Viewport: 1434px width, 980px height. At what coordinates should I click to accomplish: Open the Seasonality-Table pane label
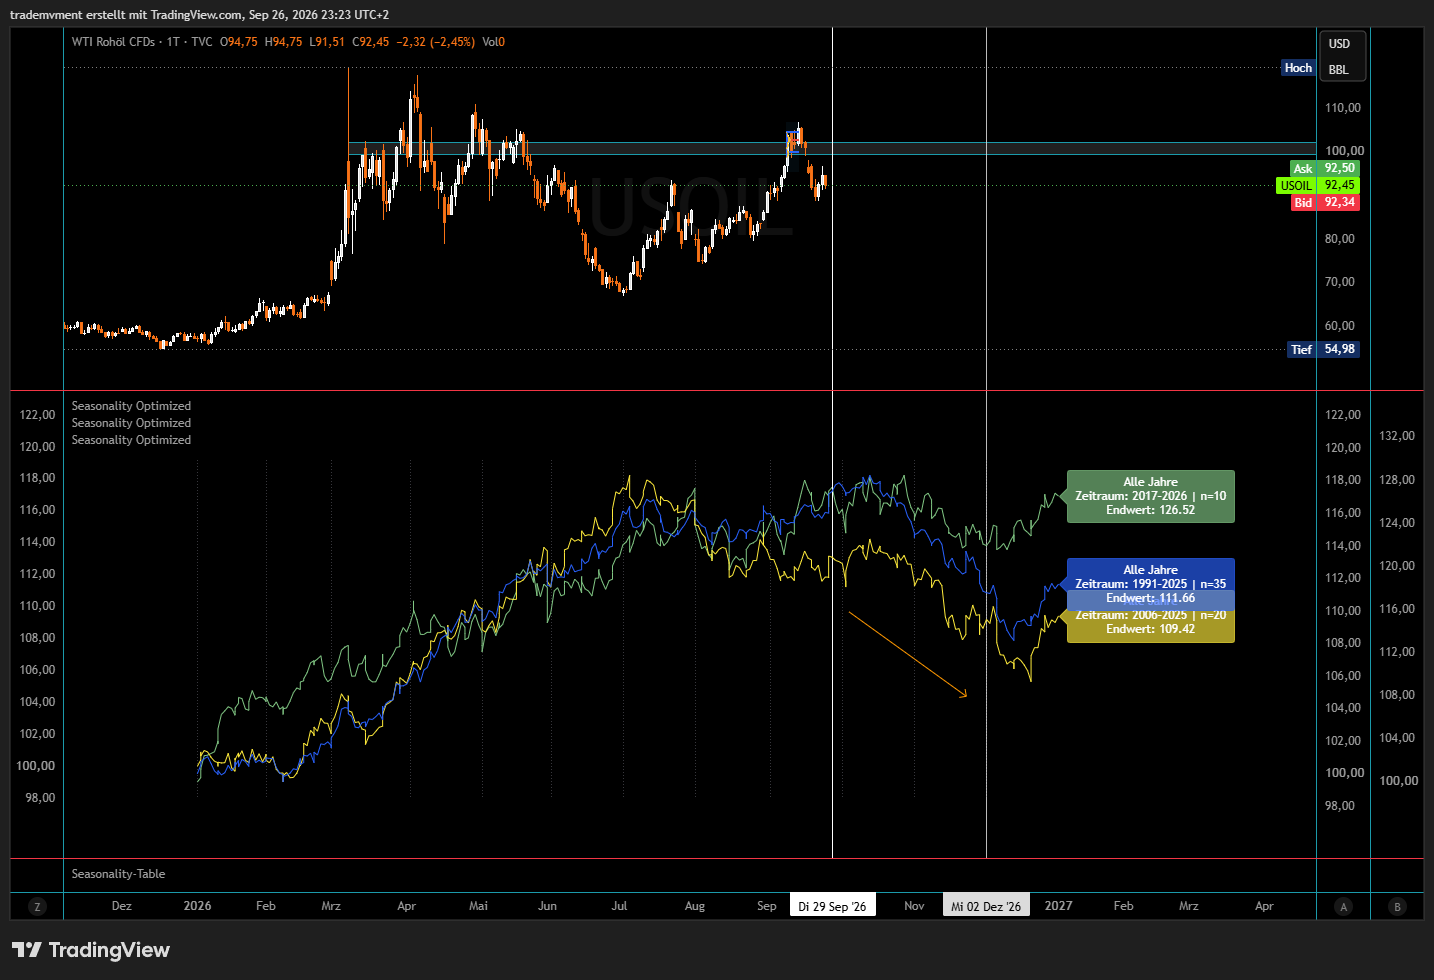[118, 874]
